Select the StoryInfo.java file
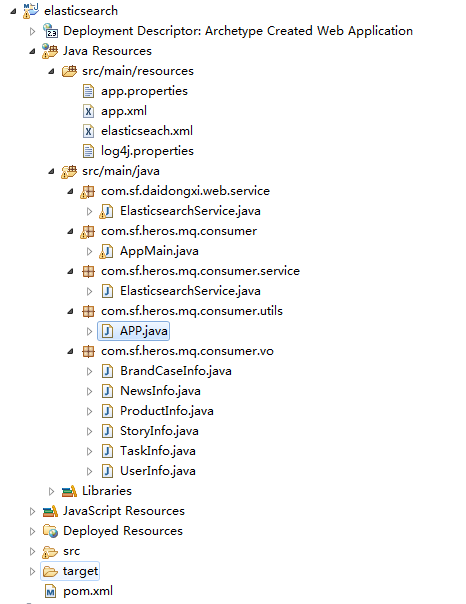Viewport: 466px width, 604px height. tap(159, 431)
